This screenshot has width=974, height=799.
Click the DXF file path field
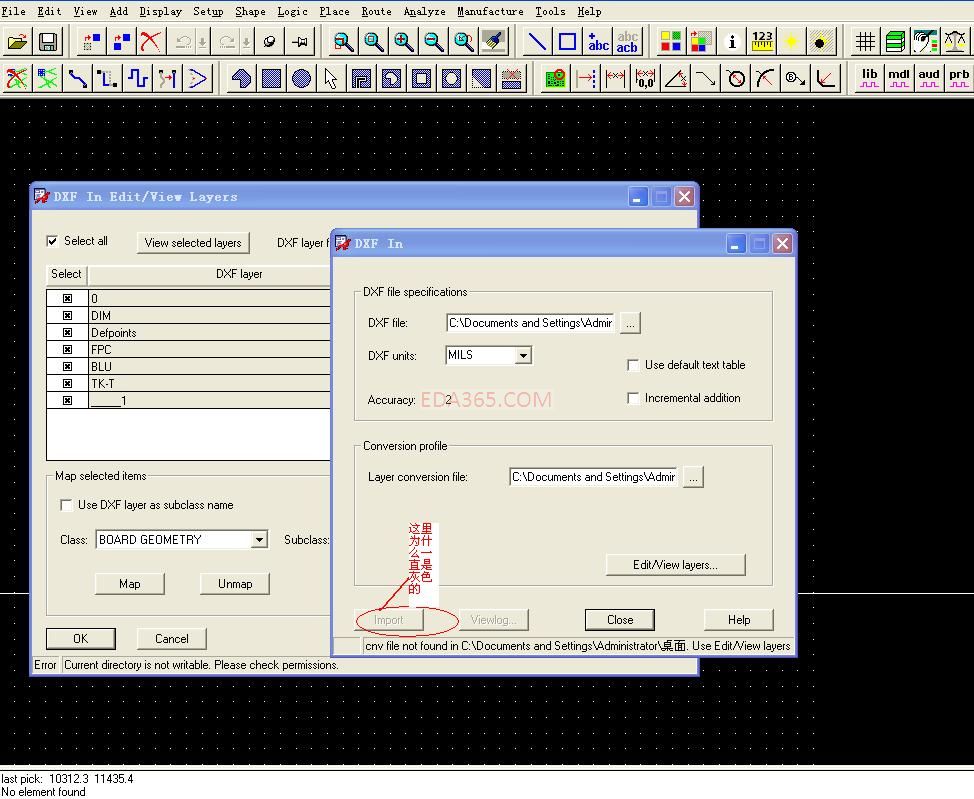pyautogui.click(x=530, y=323)
